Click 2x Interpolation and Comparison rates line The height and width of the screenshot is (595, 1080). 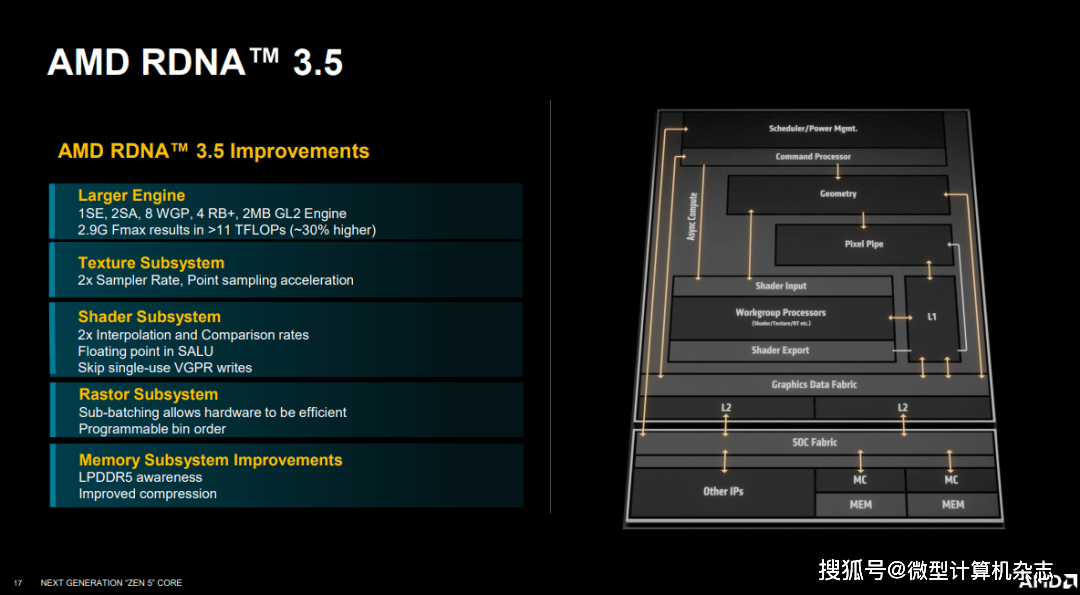[x=194, y=335]
